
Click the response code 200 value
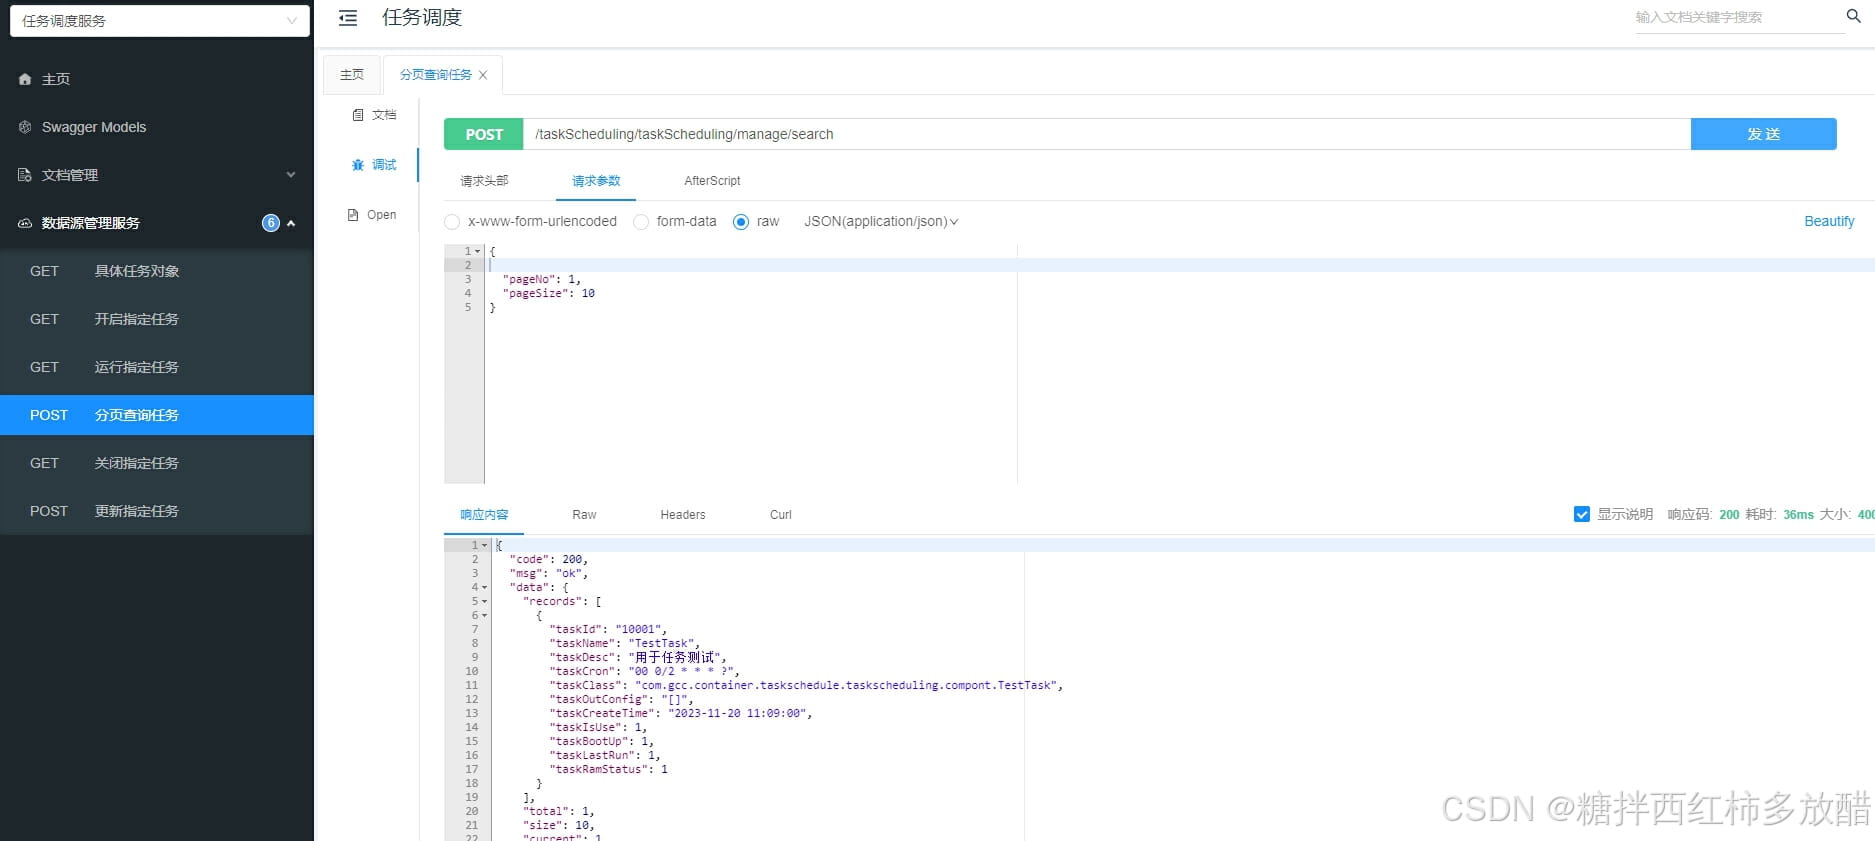tap(1729, 514)
